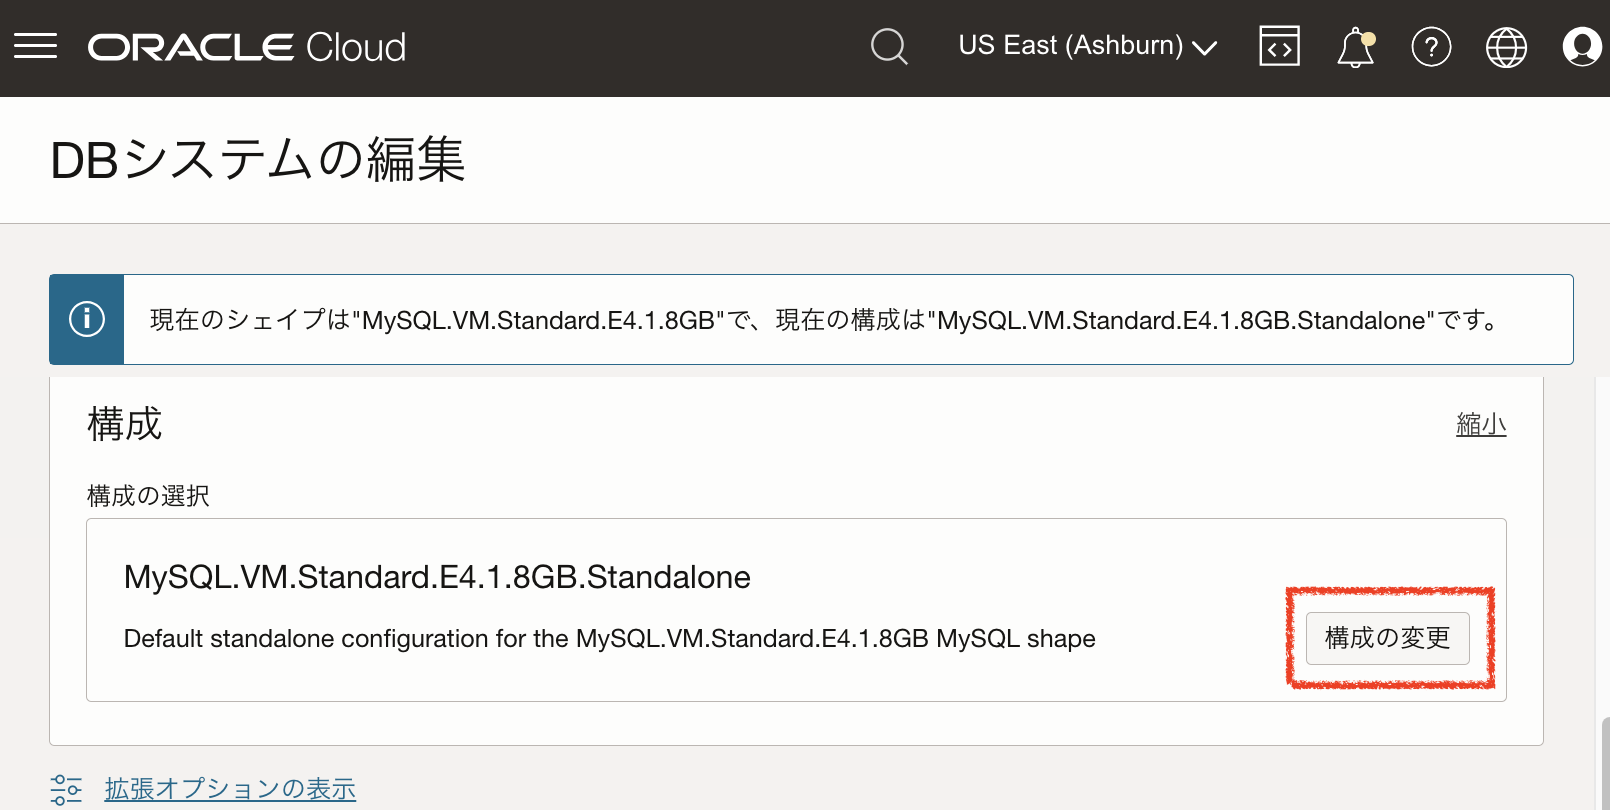Launch the Cloud Shell developer tools icon
This screenshot has width=1610, height=810.
coord(1279,47)
